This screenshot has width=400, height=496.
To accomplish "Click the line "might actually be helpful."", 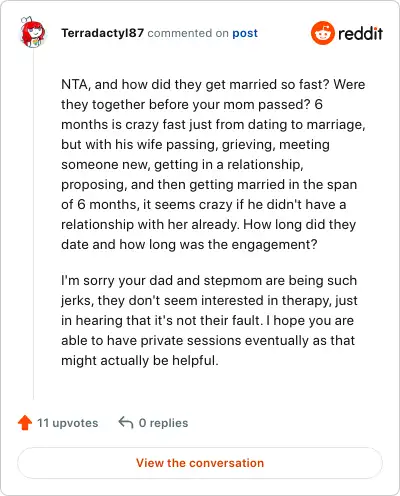I will [140, 360].
